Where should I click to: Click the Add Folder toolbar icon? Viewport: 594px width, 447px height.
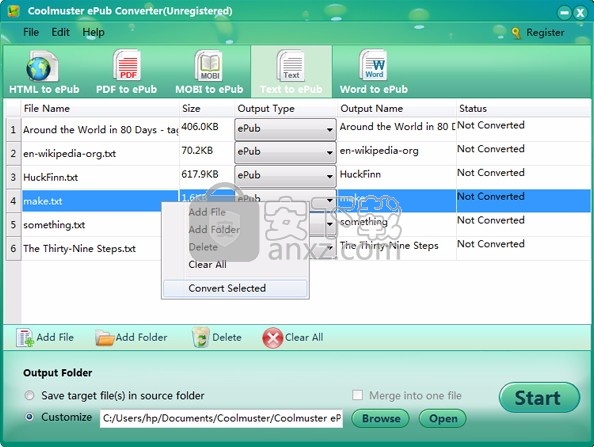click(105, 338)
